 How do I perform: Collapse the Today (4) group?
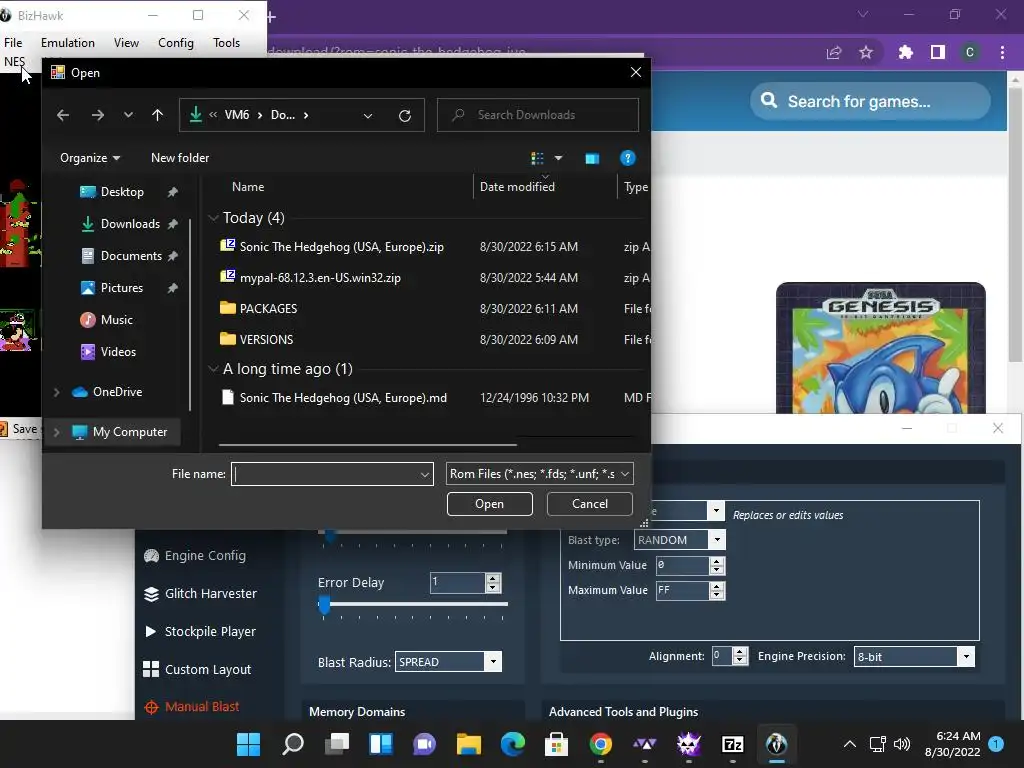(213, 218)
